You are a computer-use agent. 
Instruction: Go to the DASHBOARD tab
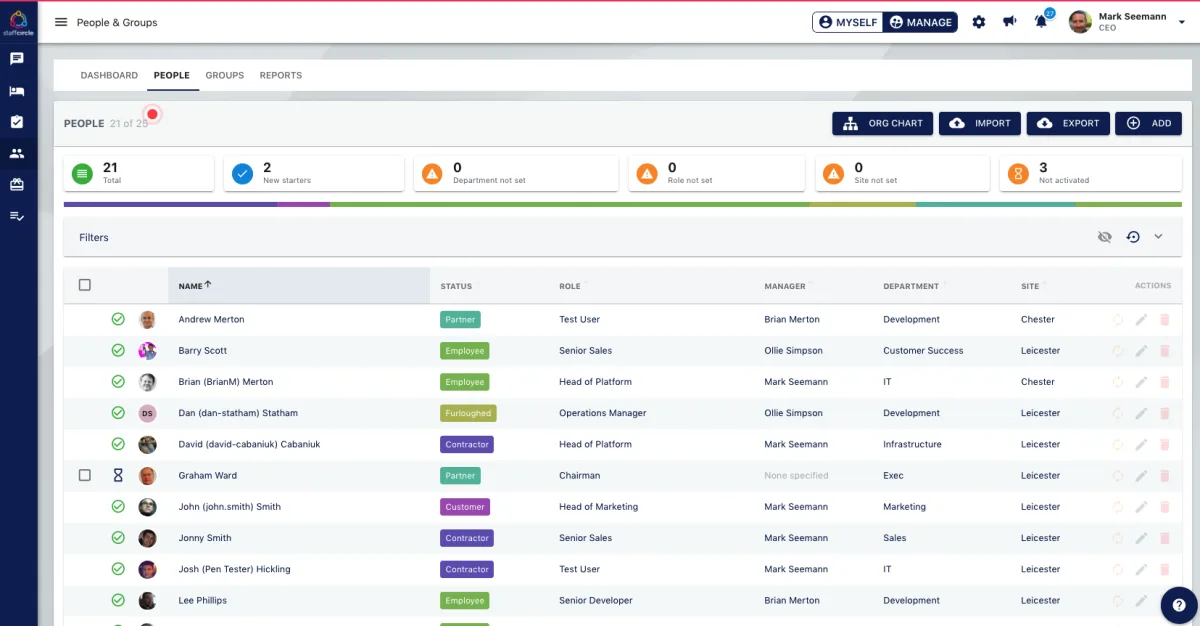[109, 75]
